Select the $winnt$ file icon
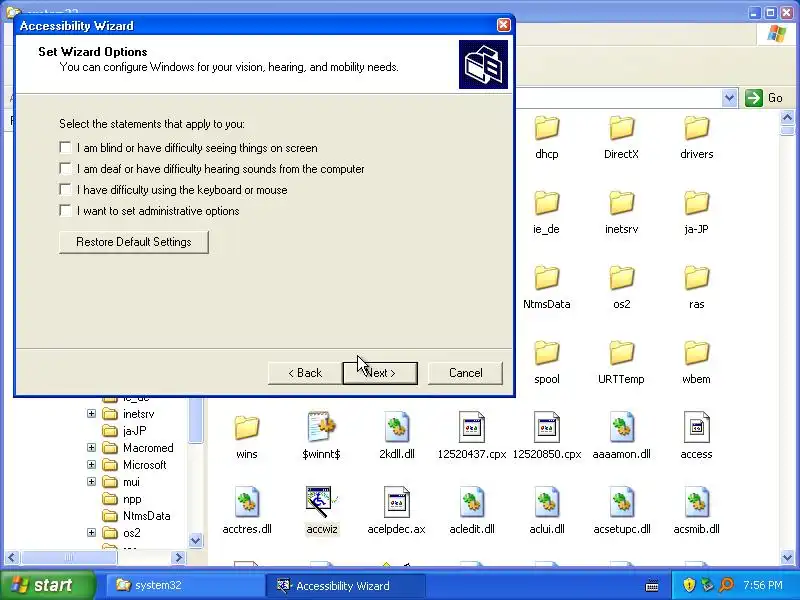 [x=321, y=427]
